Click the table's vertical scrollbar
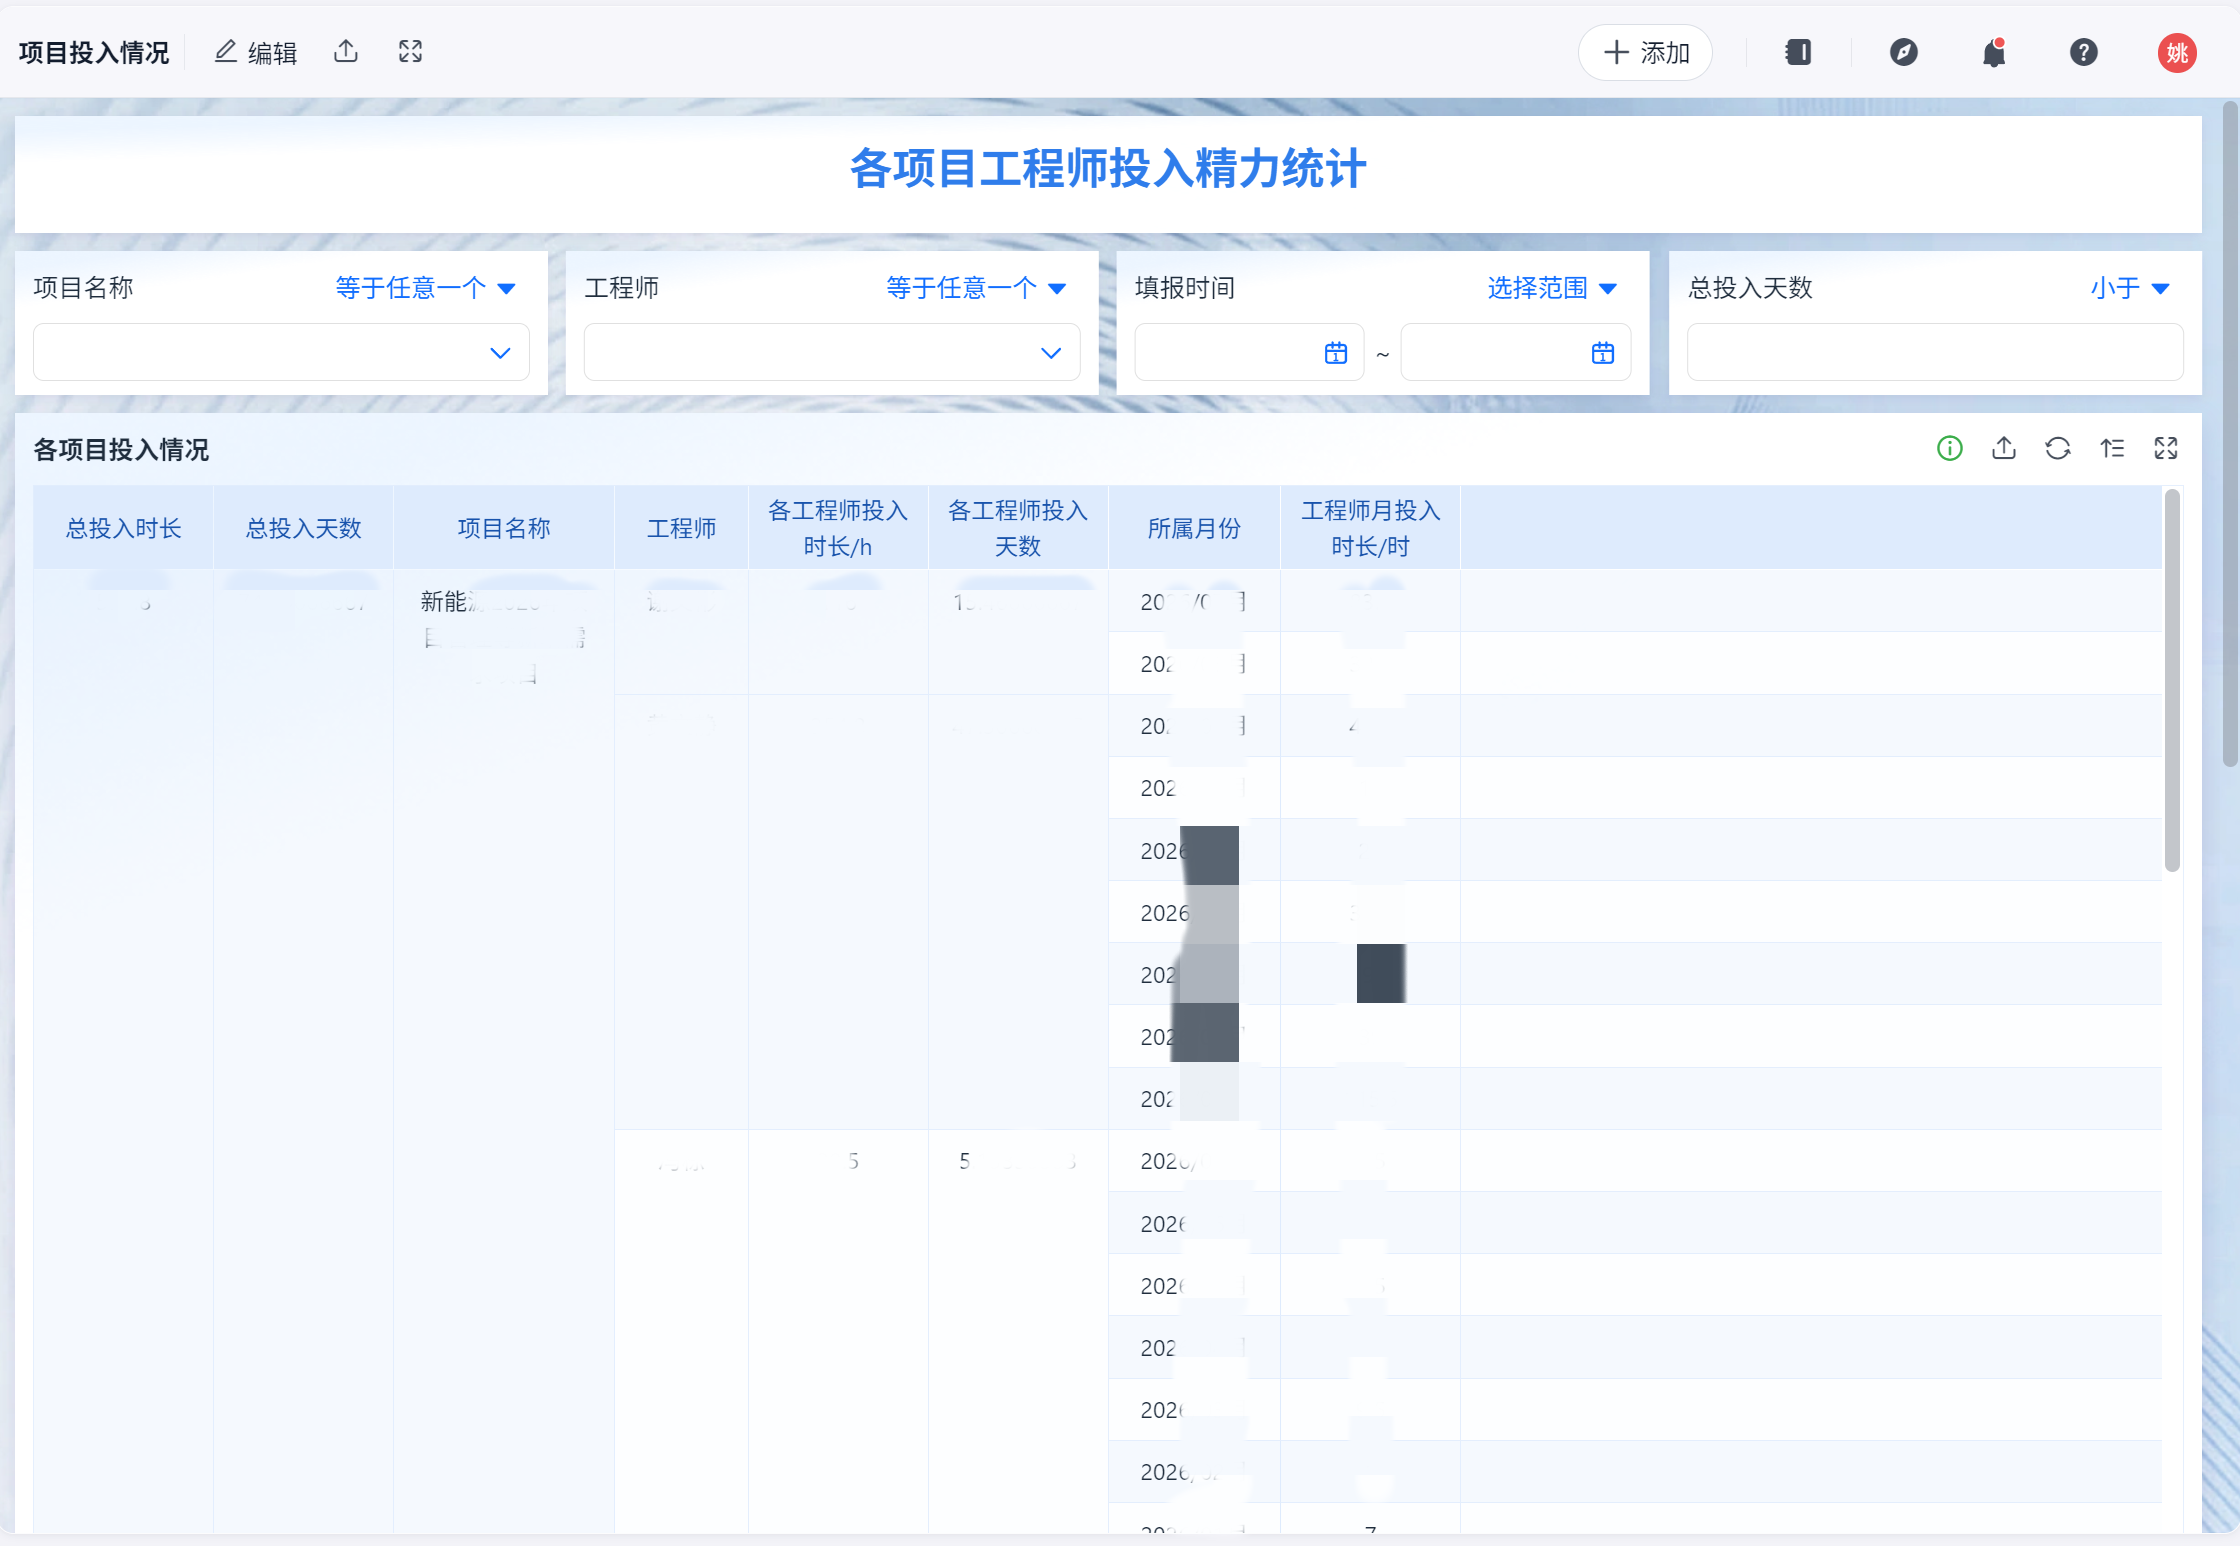The image size is (2240, 1546). (x=2172, y=680)
